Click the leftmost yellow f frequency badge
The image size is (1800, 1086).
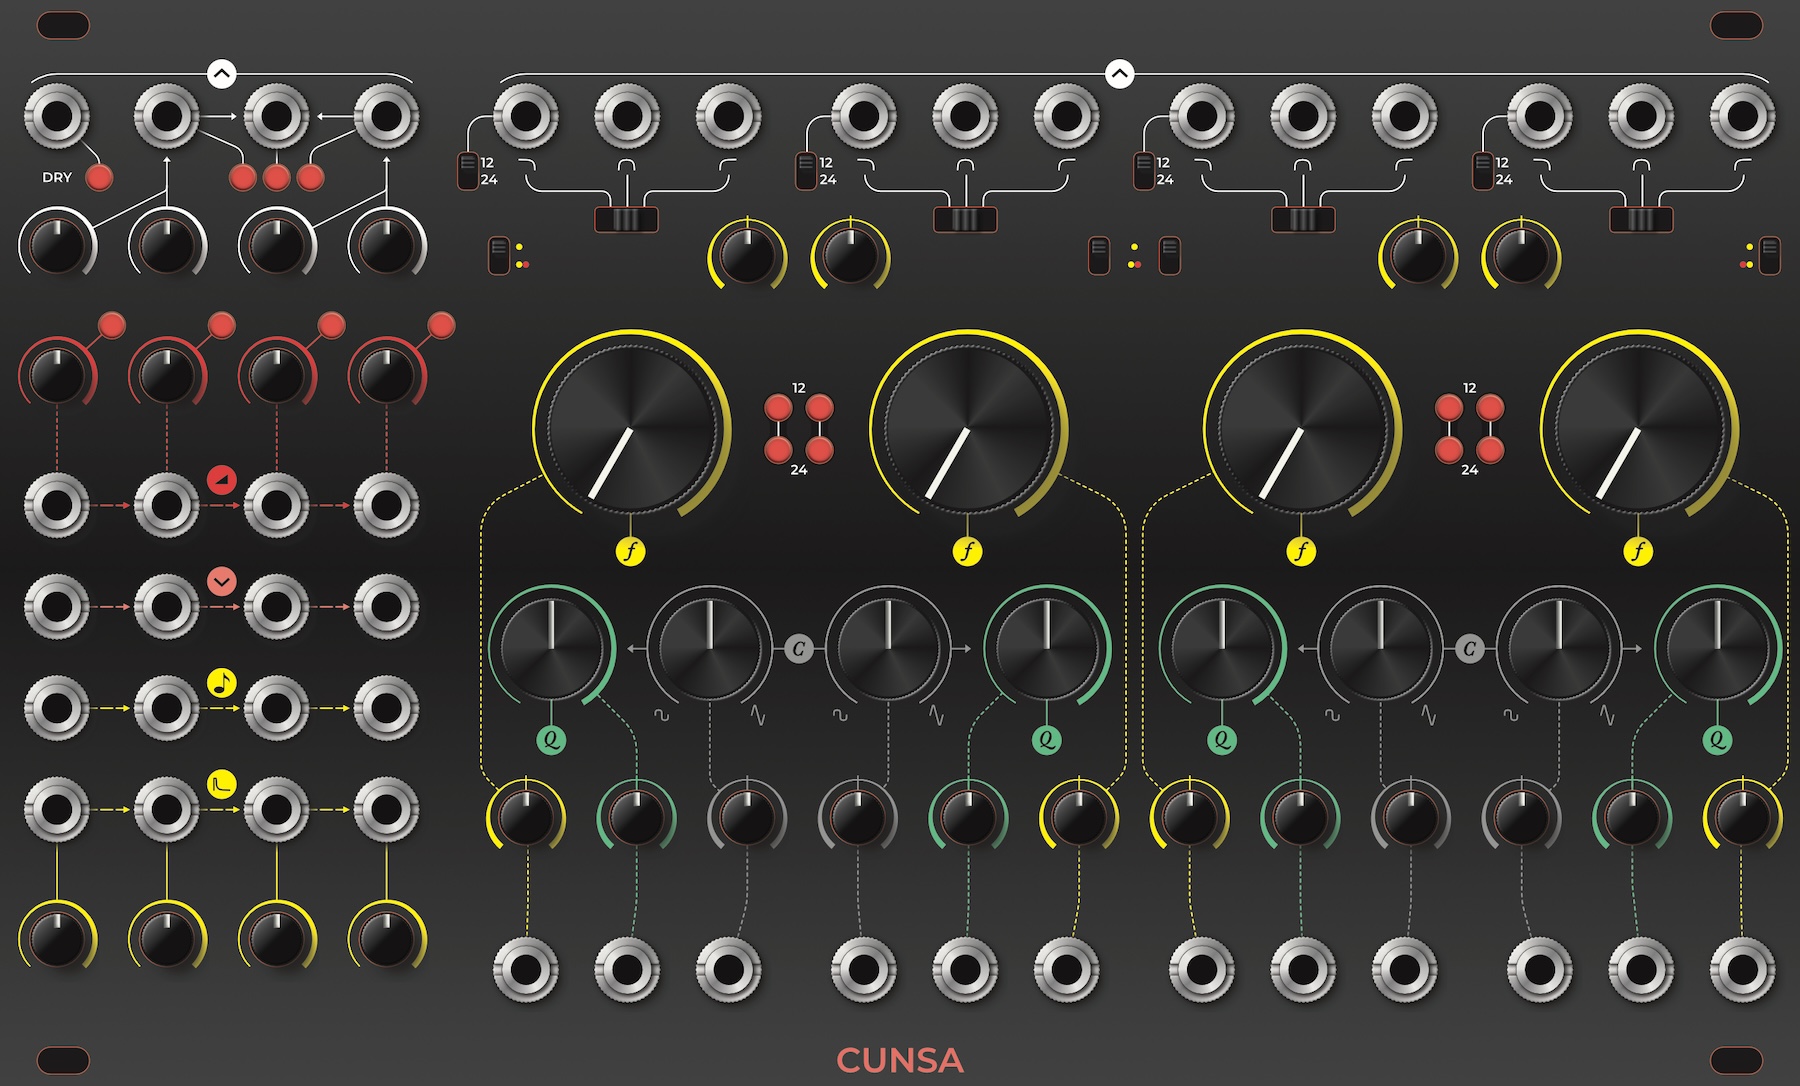pyautogui.click(x=630, y=550)
